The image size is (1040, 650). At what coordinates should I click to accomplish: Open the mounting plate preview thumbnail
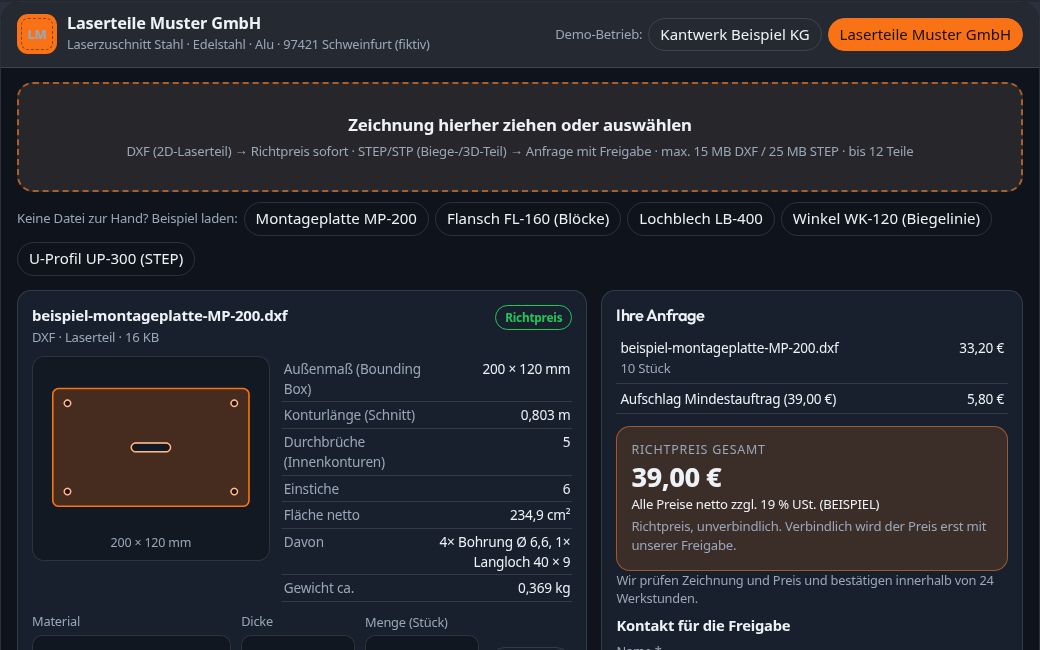coord(151,458)
